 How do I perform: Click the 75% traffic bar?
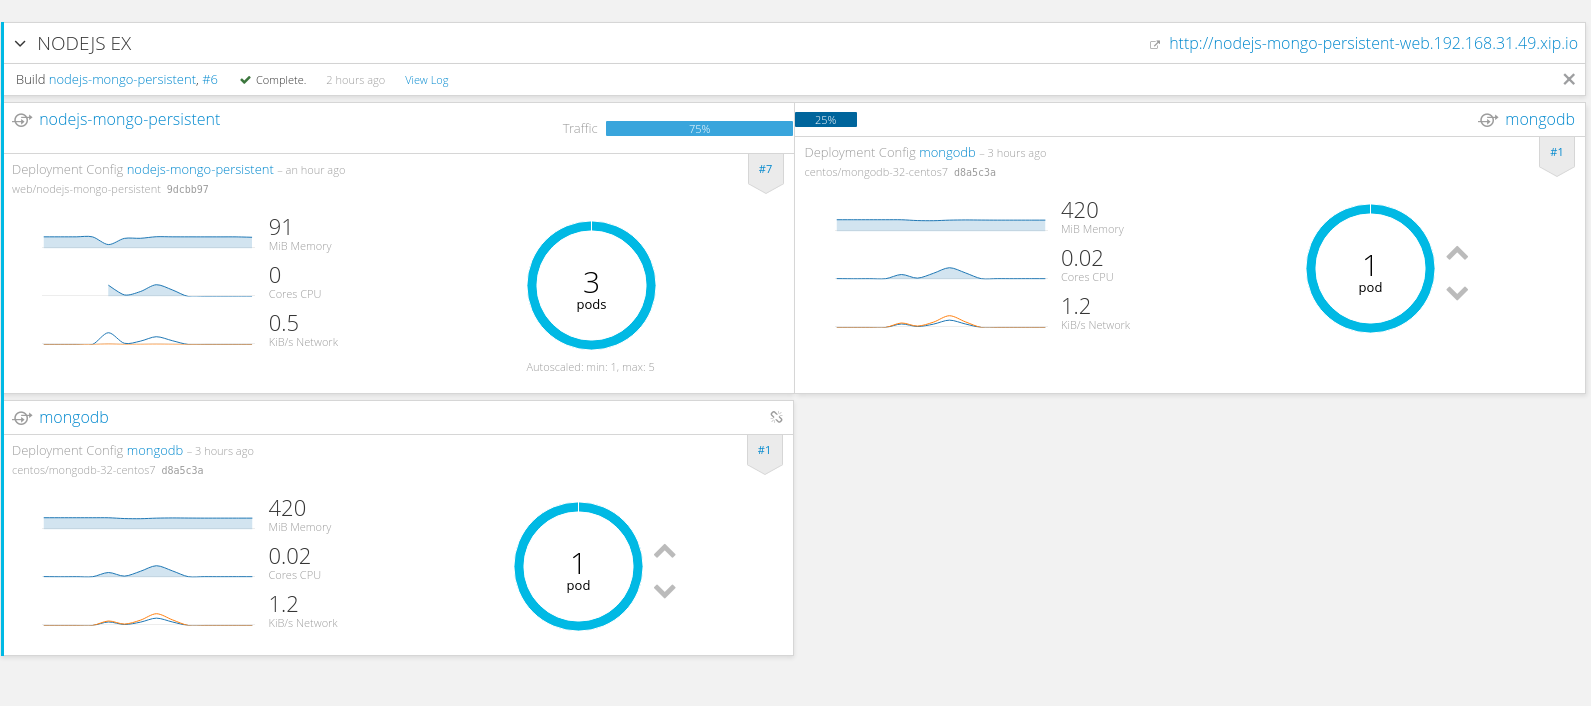[x=699, y=129]
